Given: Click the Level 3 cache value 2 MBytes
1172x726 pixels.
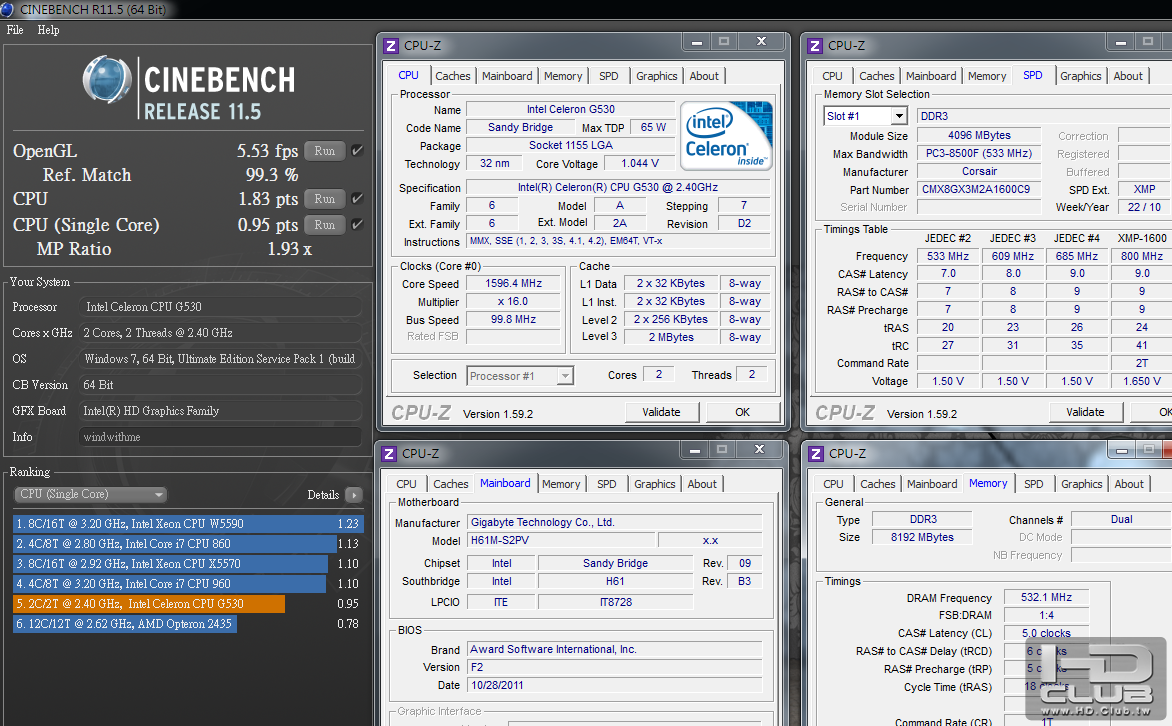Looking at the screenshot, I should pos(670,337).
